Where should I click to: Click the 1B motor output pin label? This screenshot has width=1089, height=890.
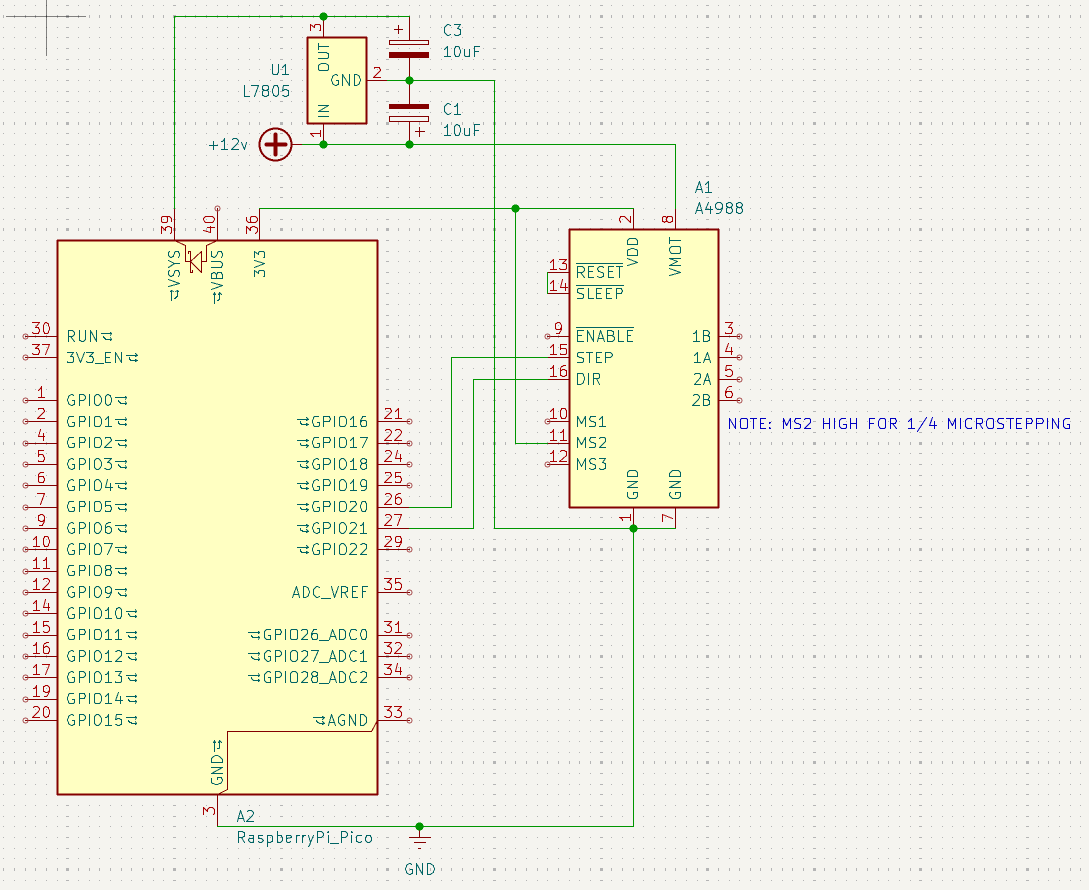click(701, 336)
